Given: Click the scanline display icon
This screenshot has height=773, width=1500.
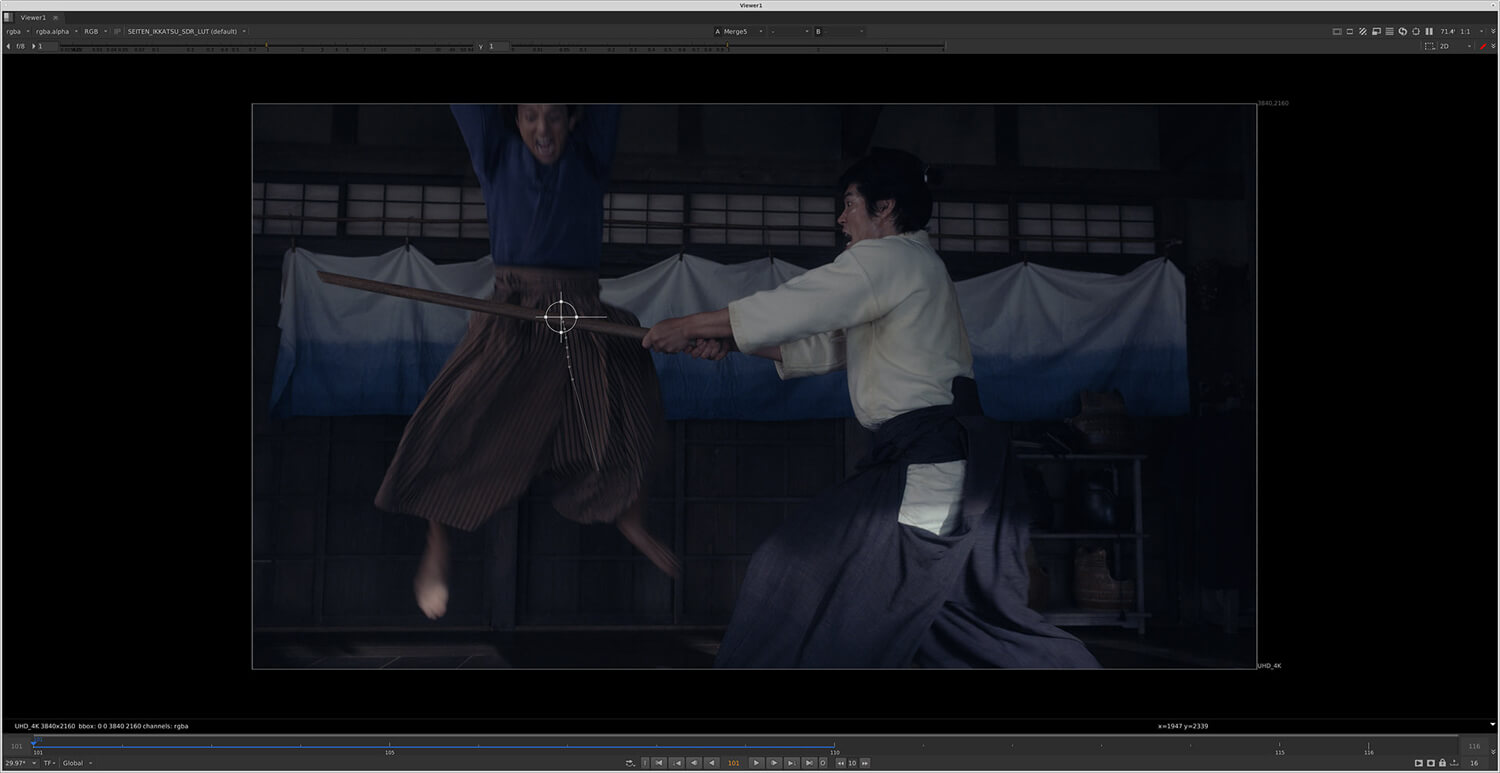Looking at the screenshot, I should tap(1389, 31).
